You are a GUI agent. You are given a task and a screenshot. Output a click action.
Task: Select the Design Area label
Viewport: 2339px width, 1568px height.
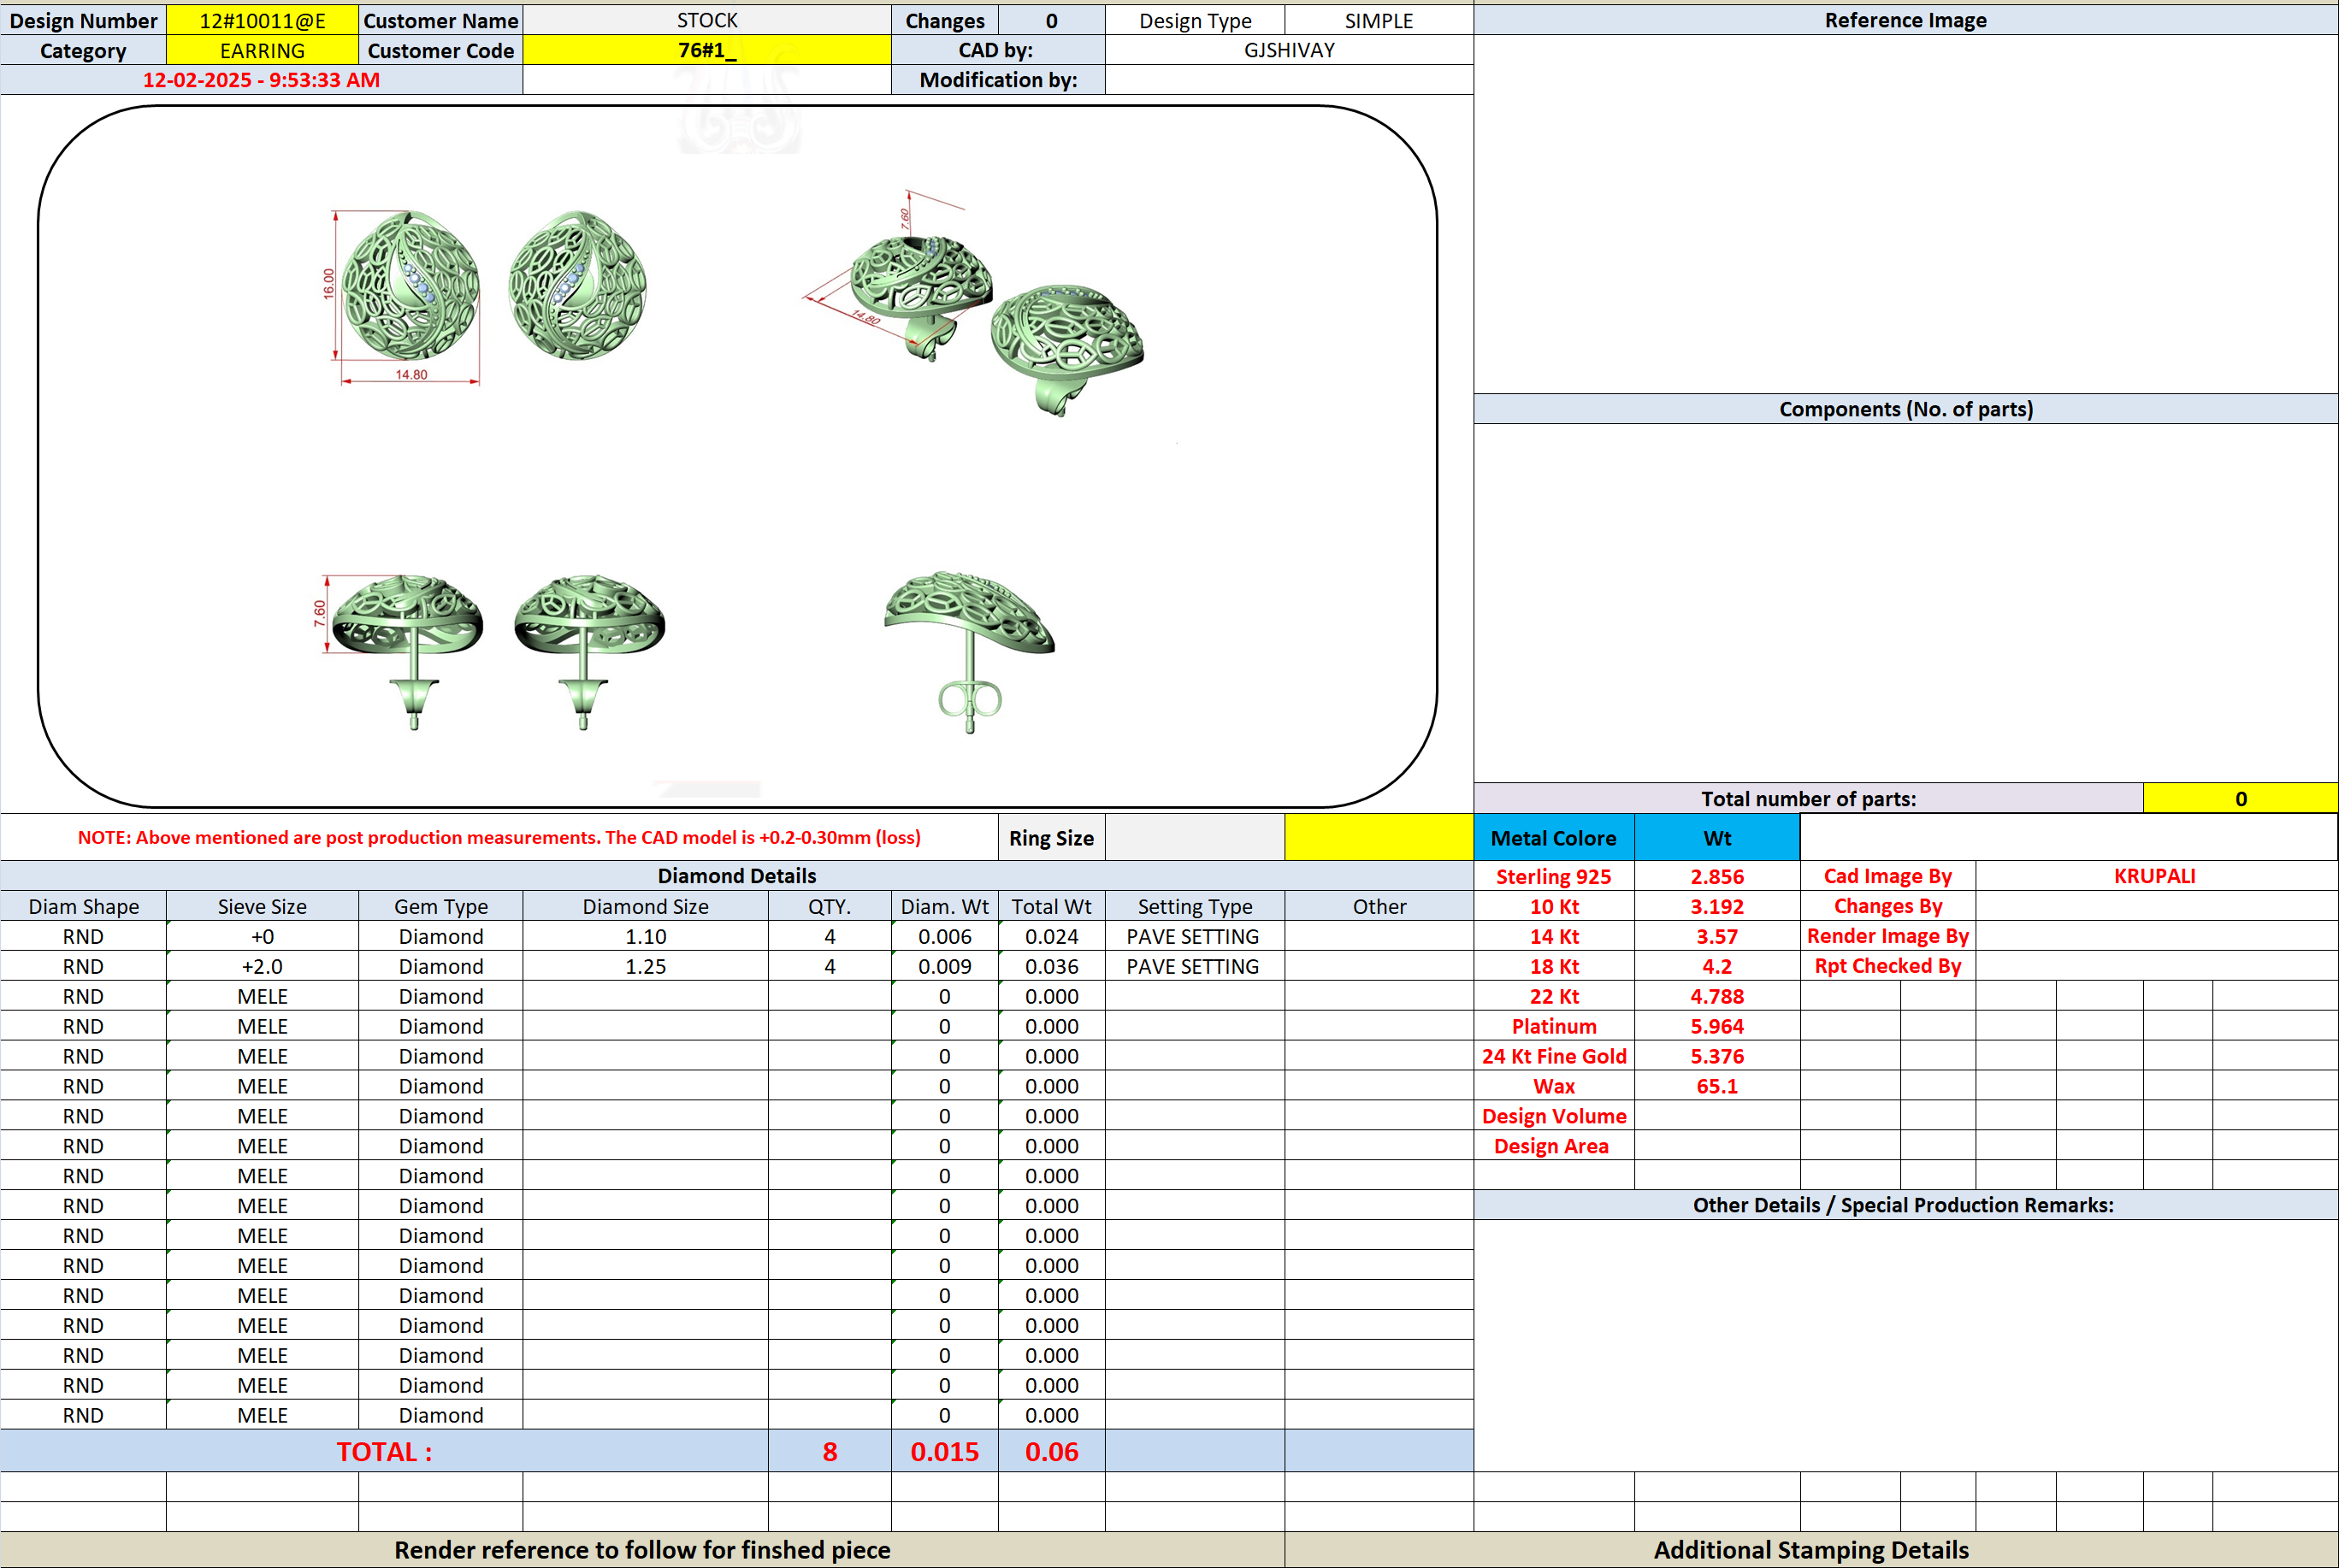(1554, 1146)
